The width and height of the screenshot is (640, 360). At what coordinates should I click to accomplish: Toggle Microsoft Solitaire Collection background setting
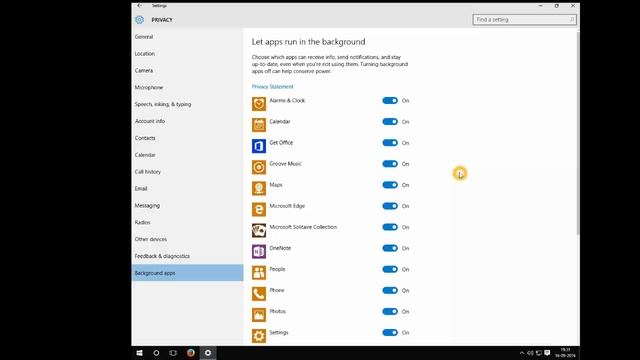tap(390, 227)
